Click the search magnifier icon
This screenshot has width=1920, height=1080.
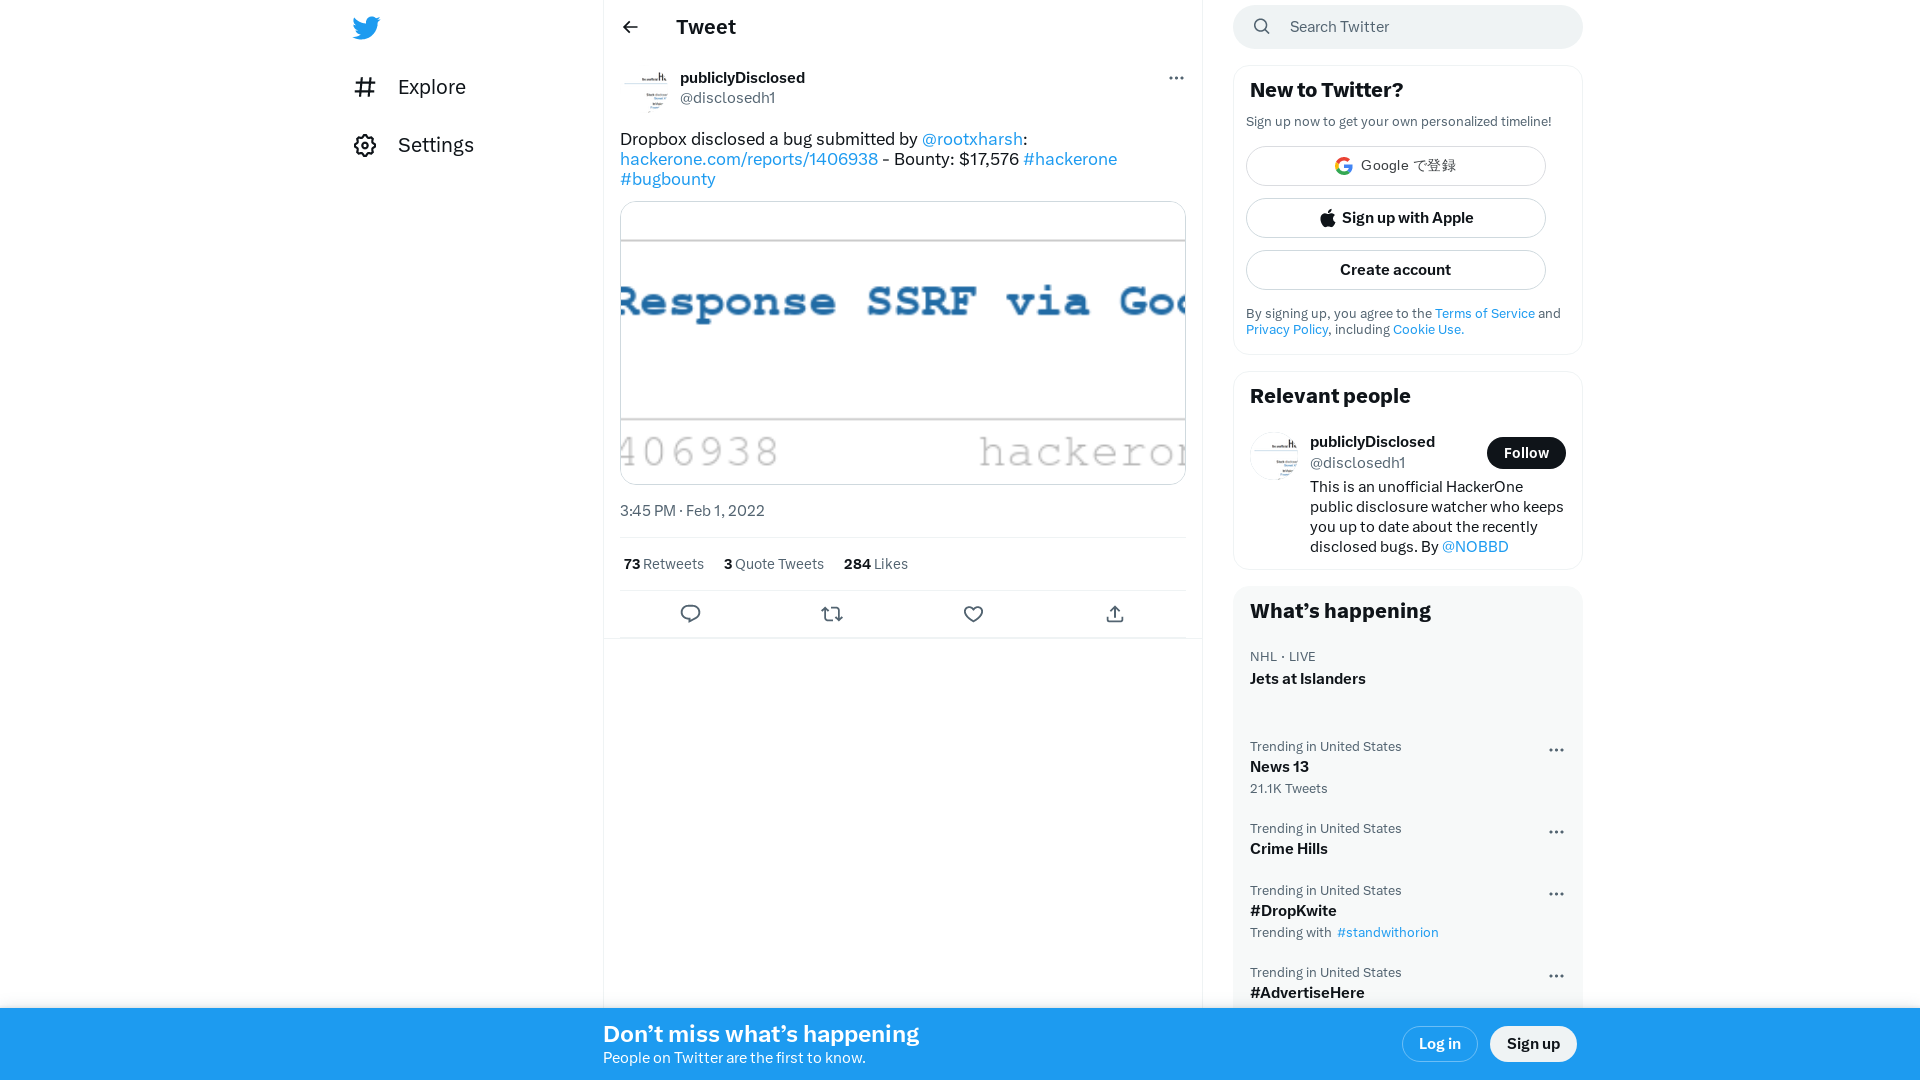point(1262,27)
